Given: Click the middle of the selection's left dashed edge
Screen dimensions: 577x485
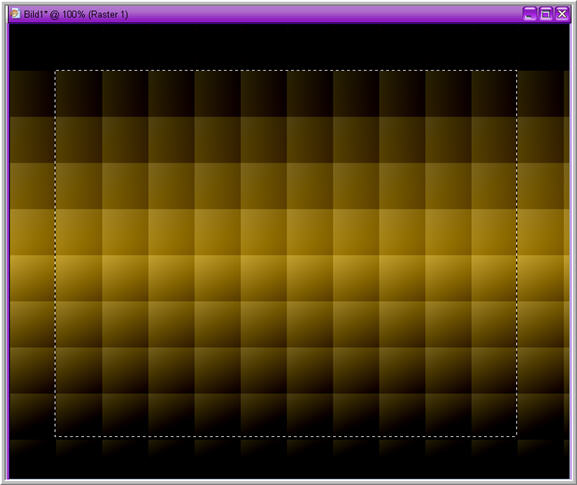Looking at the screenshot, I should pyautogui.click(x=56, y=254).
